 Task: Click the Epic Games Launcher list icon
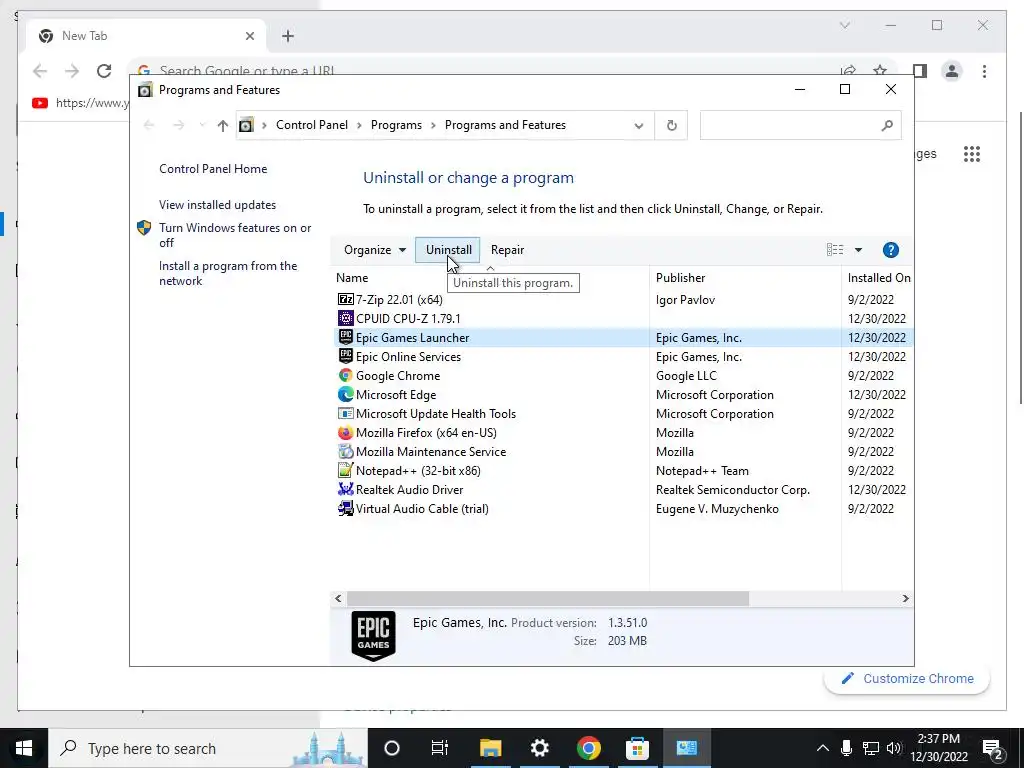[x=345, y=337]
